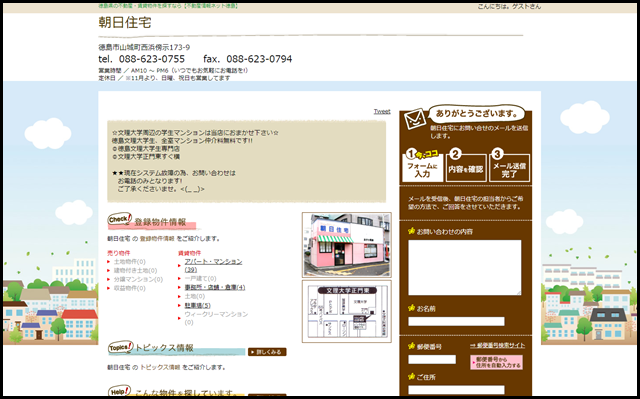640x399 pixels.
Task: Click the Help! badge icon
Action: [120, 391]
